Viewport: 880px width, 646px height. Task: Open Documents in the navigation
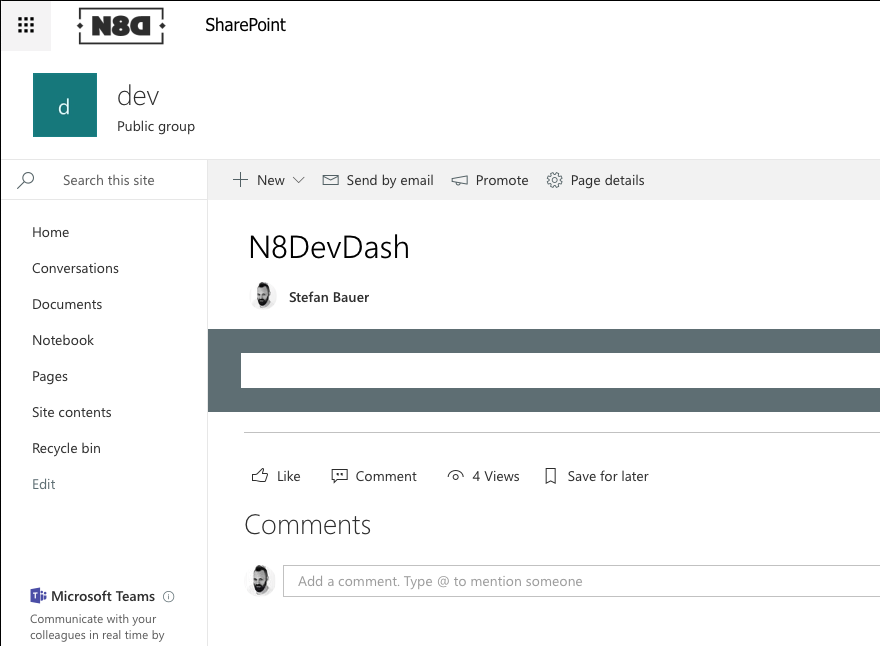67,304
